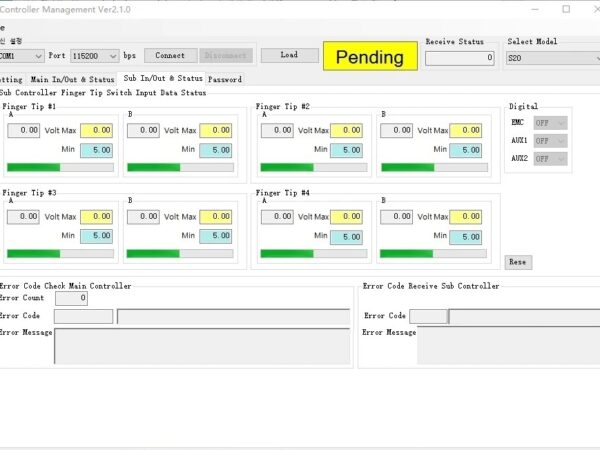Click Finger Tip #4 A Volt Max field

pos(346,217)
